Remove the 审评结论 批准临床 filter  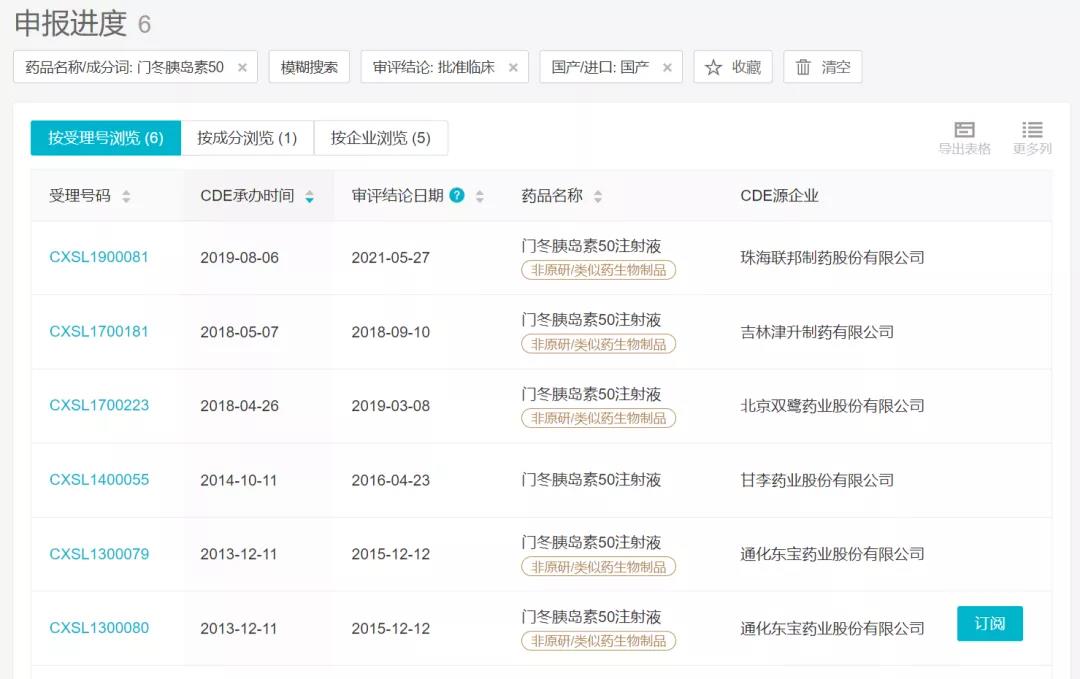tap(513, 67)
